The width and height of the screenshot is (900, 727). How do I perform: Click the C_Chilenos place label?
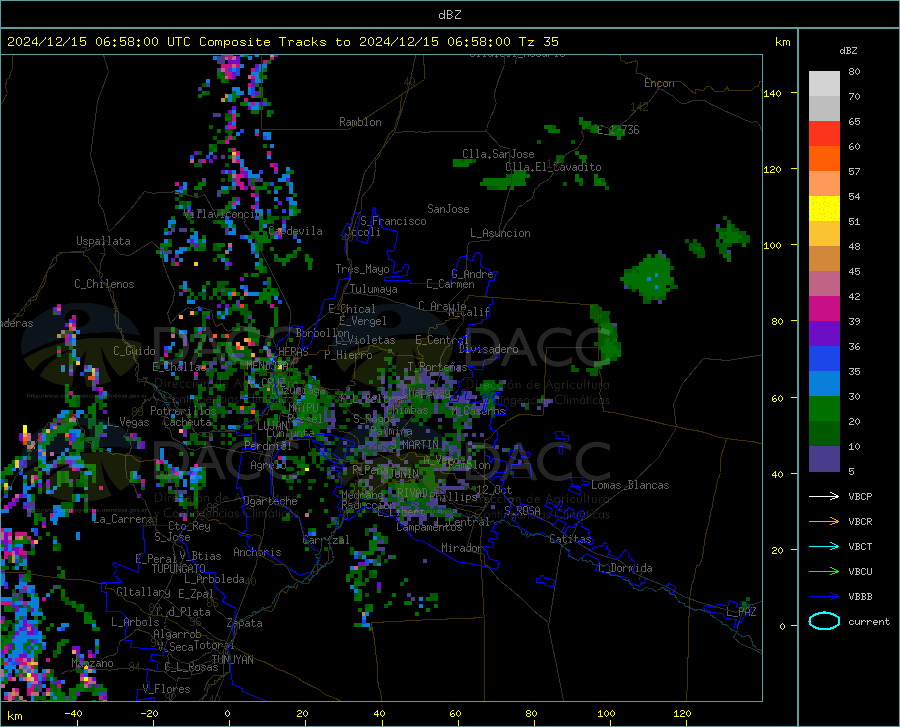point(104,284)
